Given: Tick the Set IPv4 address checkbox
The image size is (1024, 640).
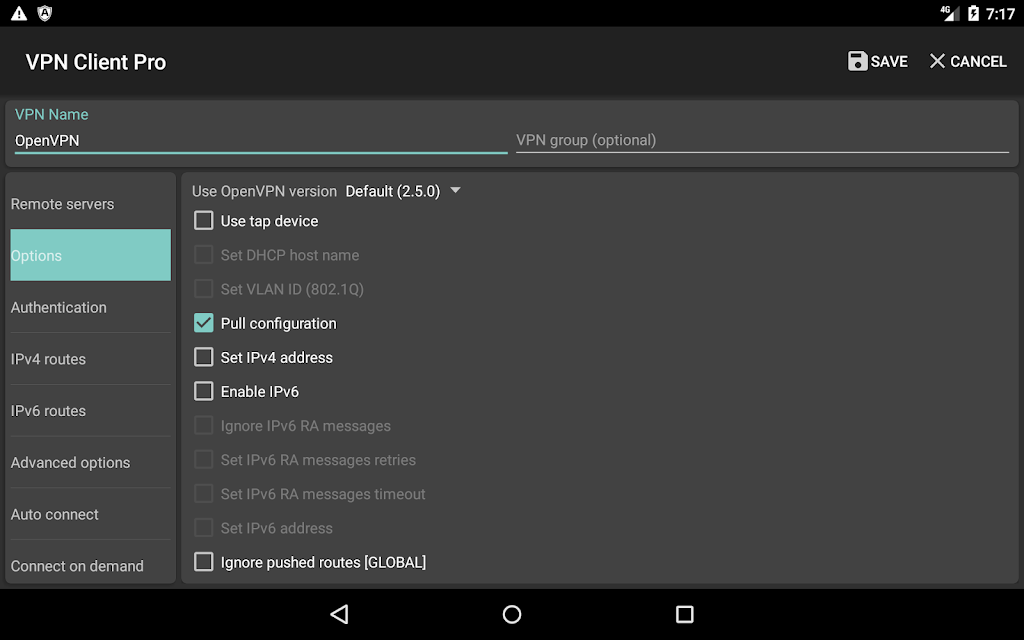Looking at the screenshot, I should pos(204,357).
